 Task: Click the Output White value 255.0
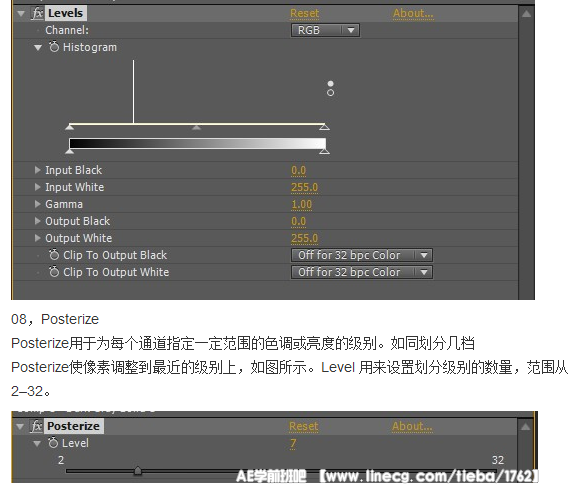[x=304, y=238]
